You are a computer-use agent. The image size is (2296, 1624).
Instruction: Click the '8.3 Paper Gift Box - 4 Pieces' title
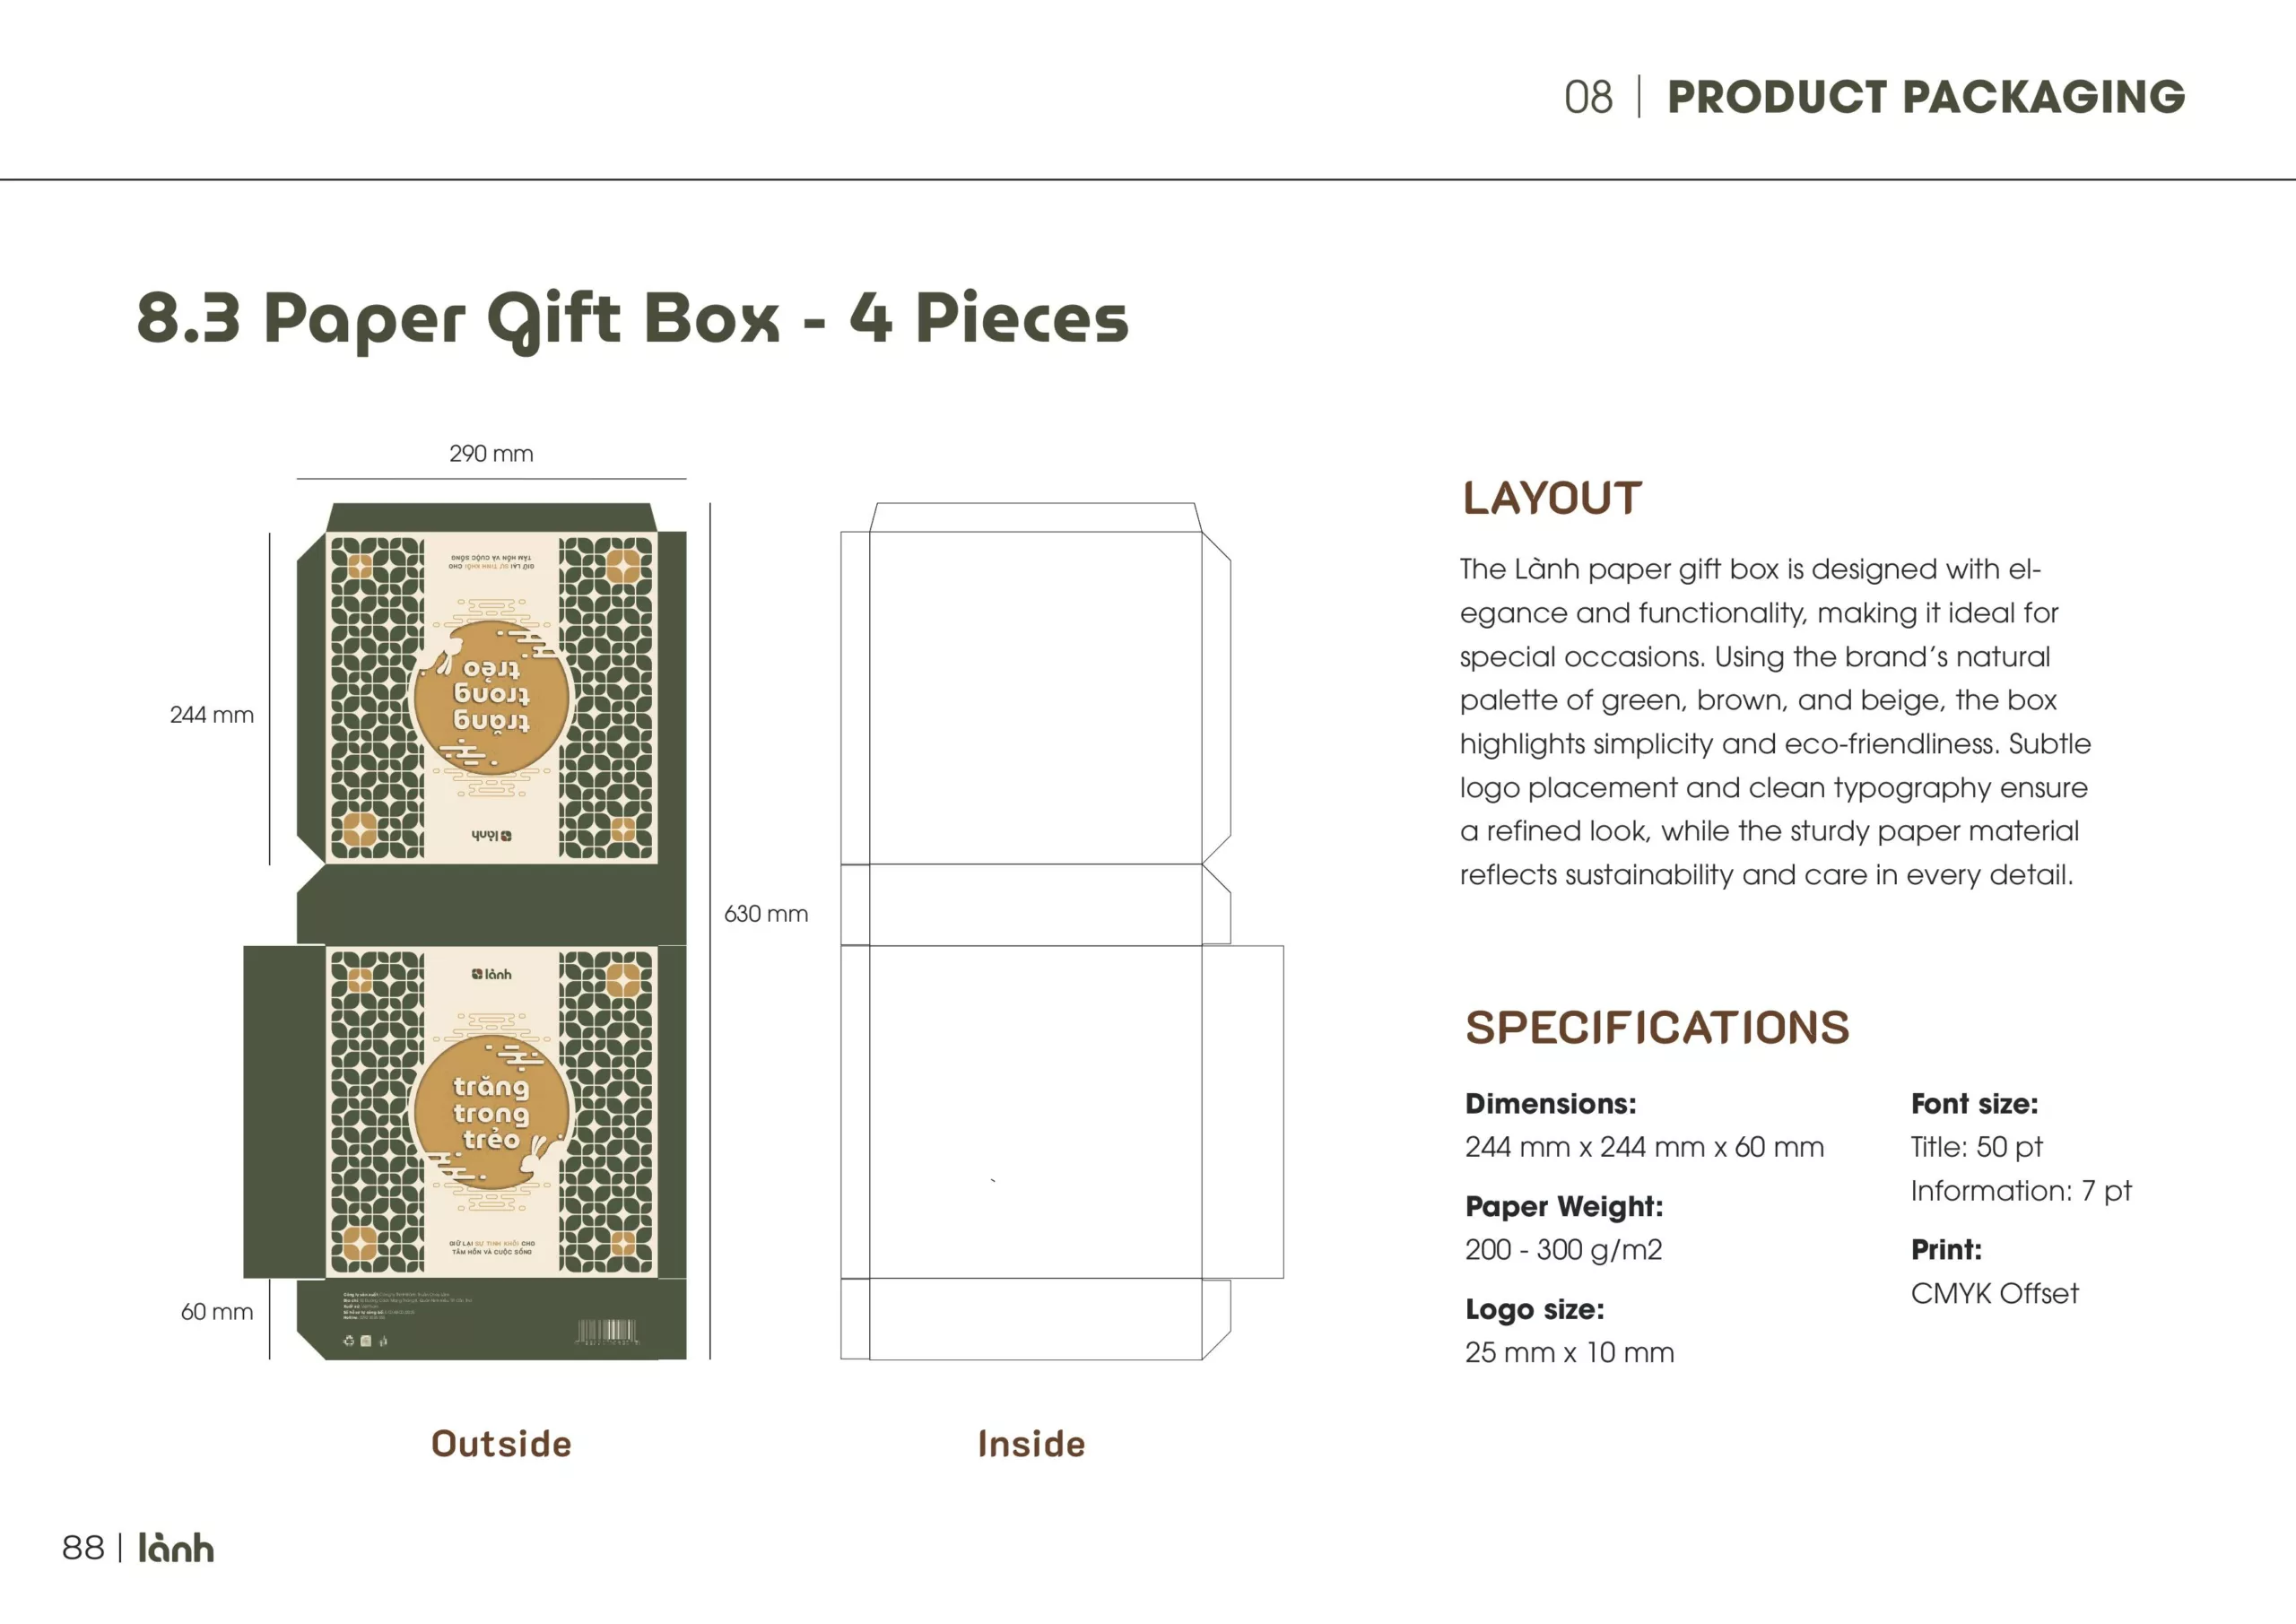pyautogui.click(x=632, y=318)
